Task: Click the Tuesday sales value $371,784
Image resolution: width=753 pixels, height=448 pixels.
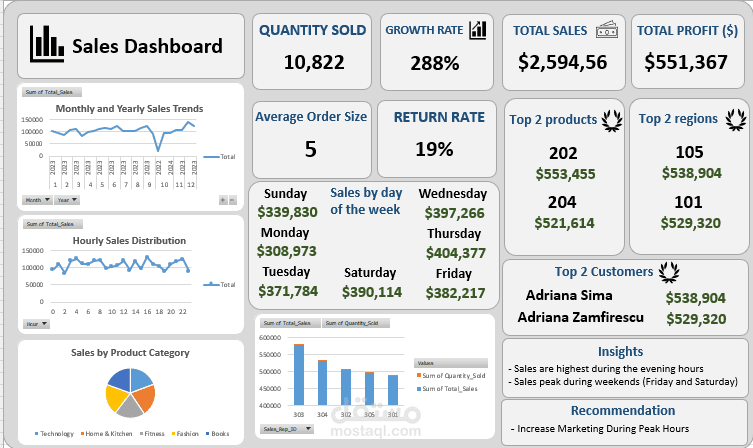Action: 288,291
